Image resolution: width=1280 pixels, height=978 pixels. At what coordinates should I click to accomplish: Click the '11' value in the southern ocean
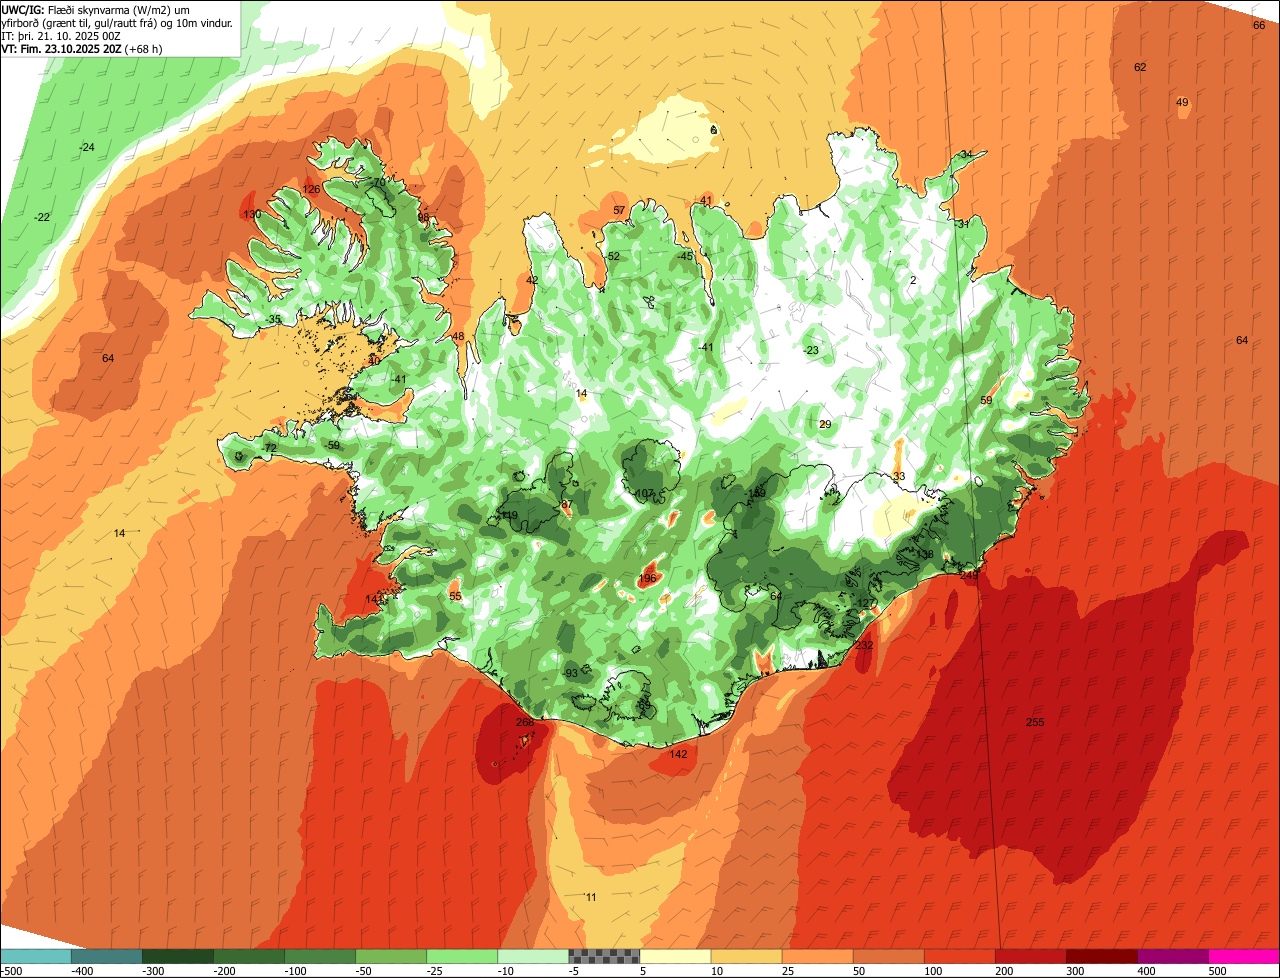[x=591, y=897]
